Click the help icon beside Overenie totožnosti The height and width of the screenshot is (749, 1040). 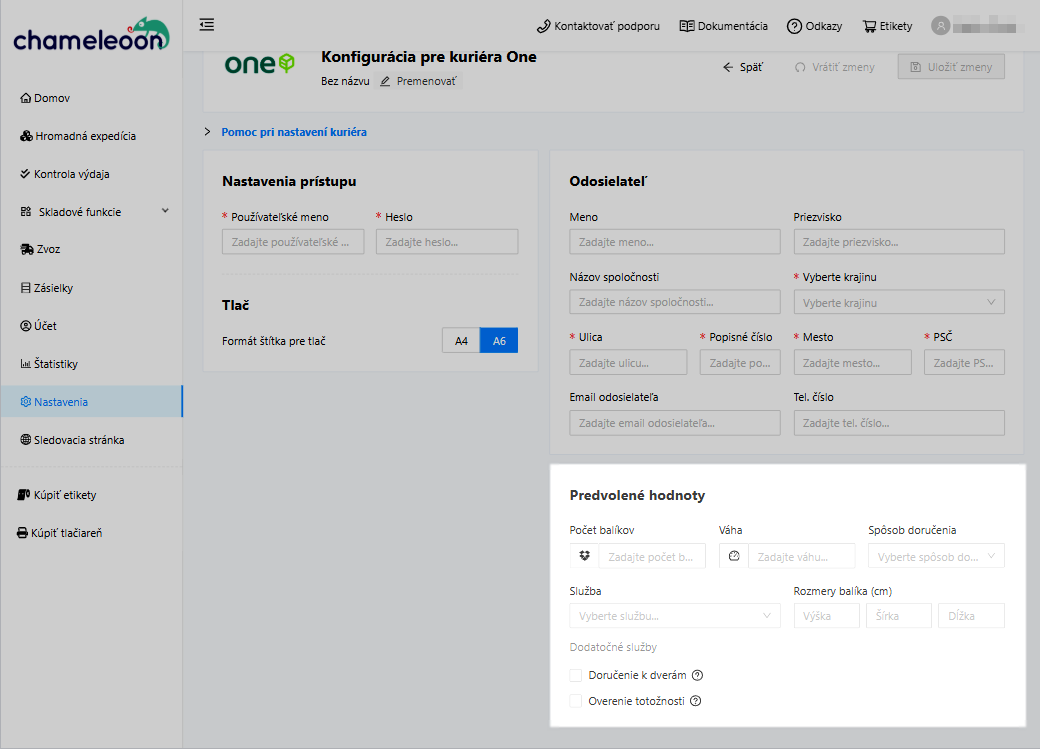coord(695,701)
